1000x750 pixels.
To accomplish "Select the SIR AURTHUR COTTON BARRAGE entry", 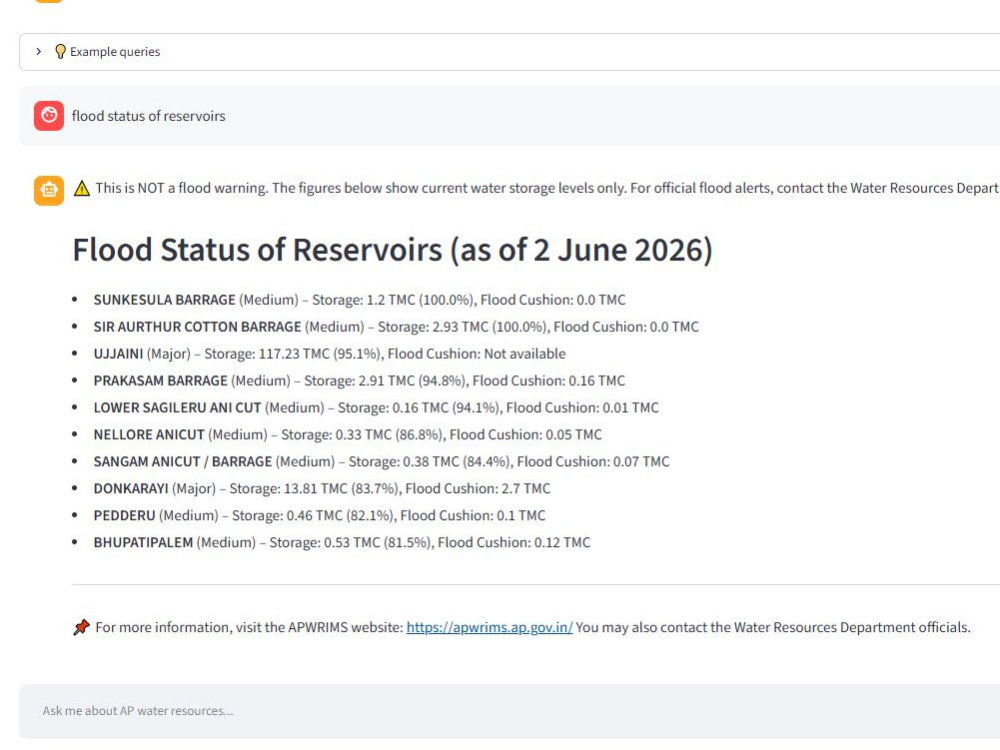I will click(396, 327).
